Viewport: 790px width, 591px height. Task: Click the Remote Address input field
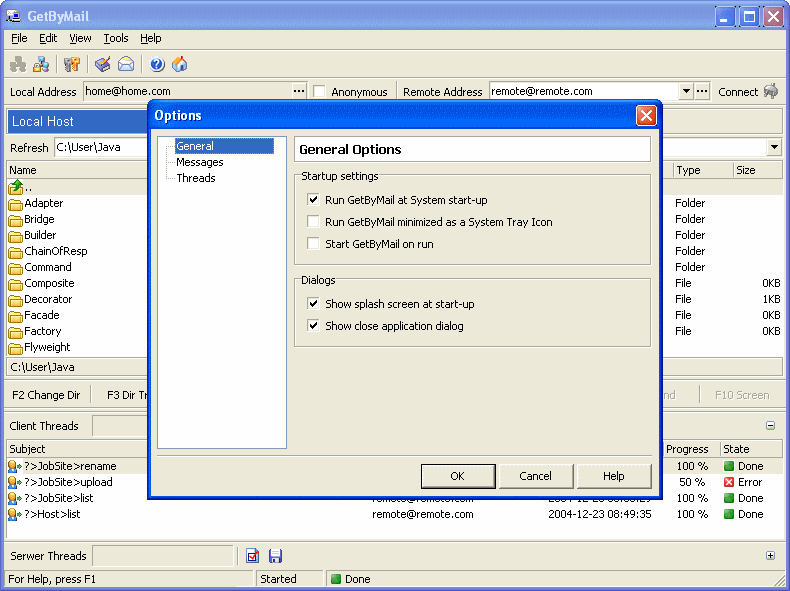(x=584, y=91)
